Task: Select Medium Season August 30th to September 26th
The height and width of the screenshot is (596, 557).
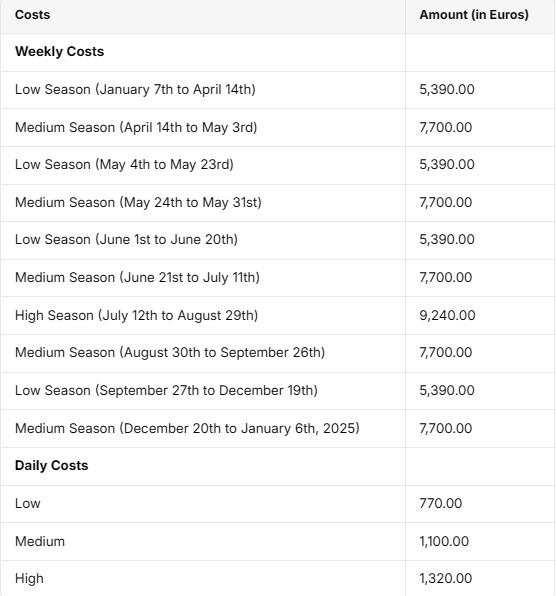Action: (170, 352)
